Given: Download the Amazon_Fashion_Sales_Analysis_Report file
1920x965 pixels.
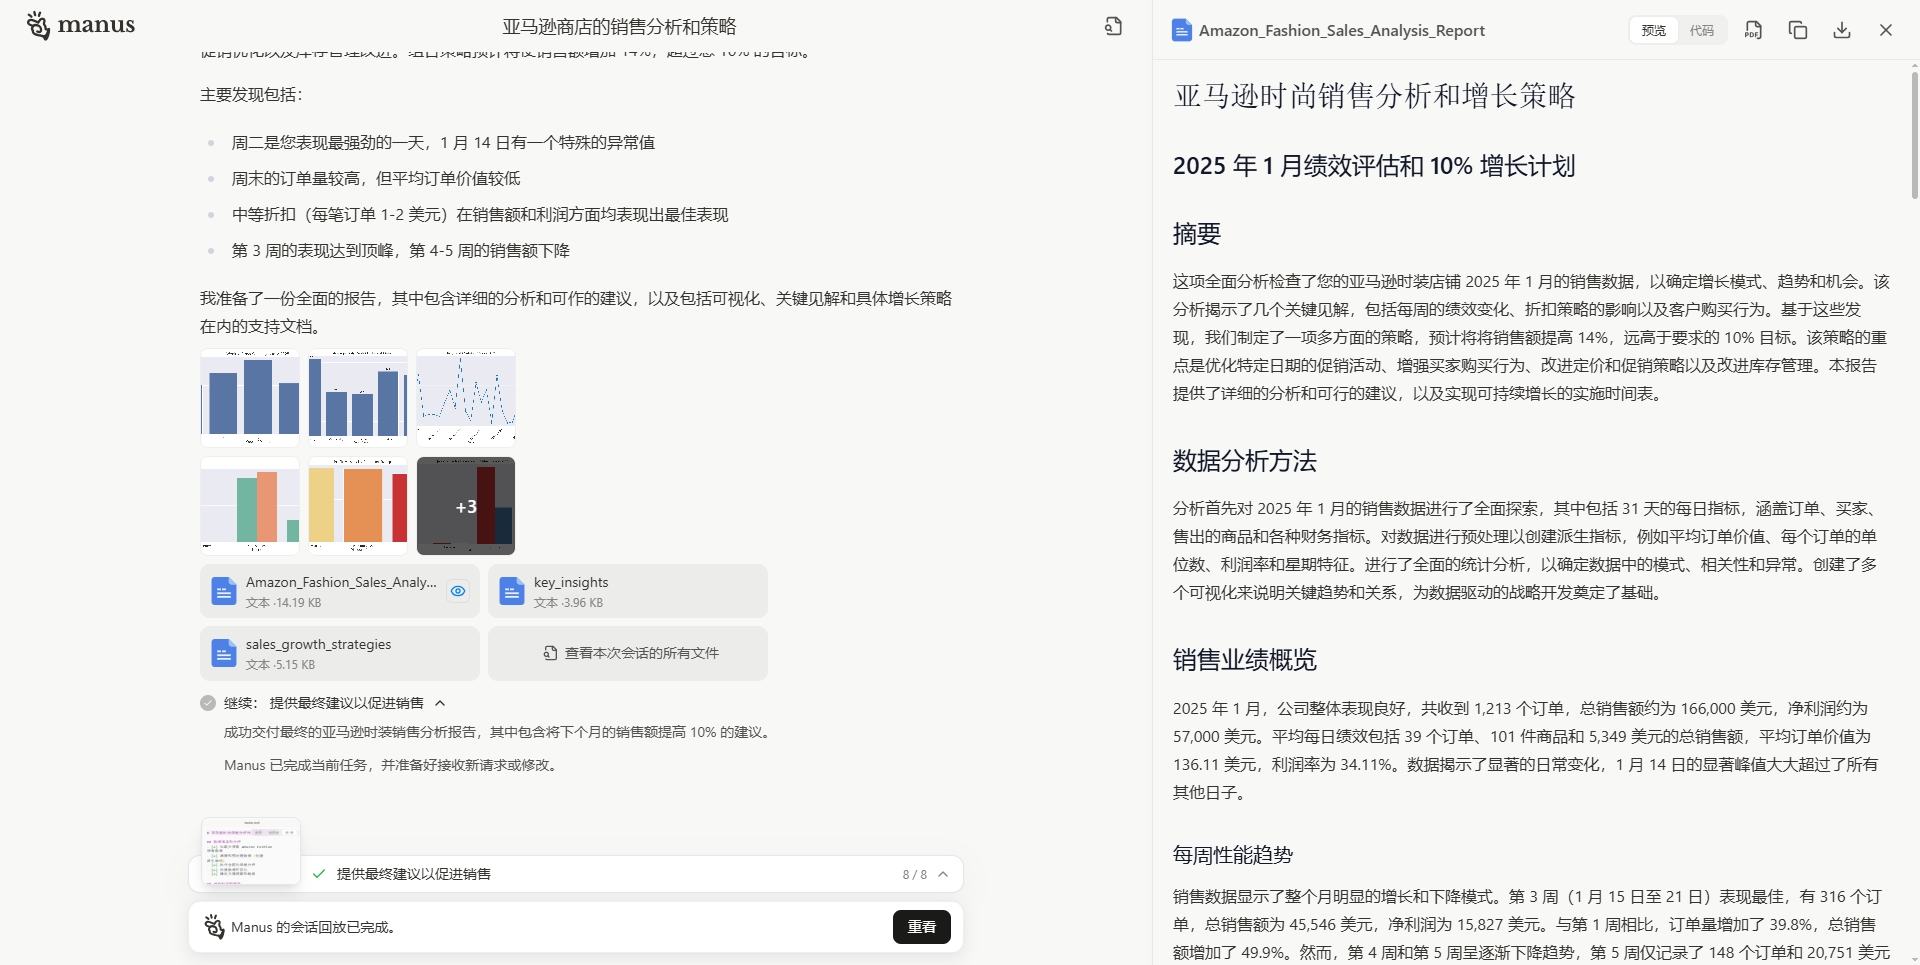Looking at the screenshot, I should [1842, 30].
